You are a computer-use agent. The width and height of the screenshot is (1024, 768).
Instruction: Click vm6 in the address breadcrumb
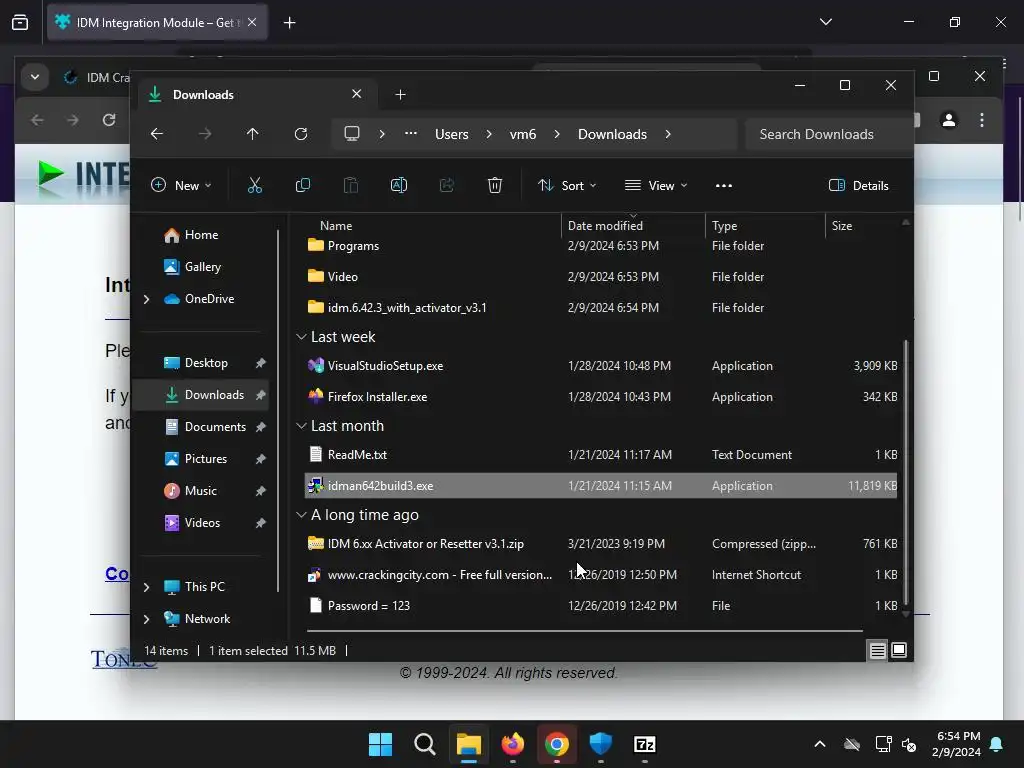pos(522,134)
